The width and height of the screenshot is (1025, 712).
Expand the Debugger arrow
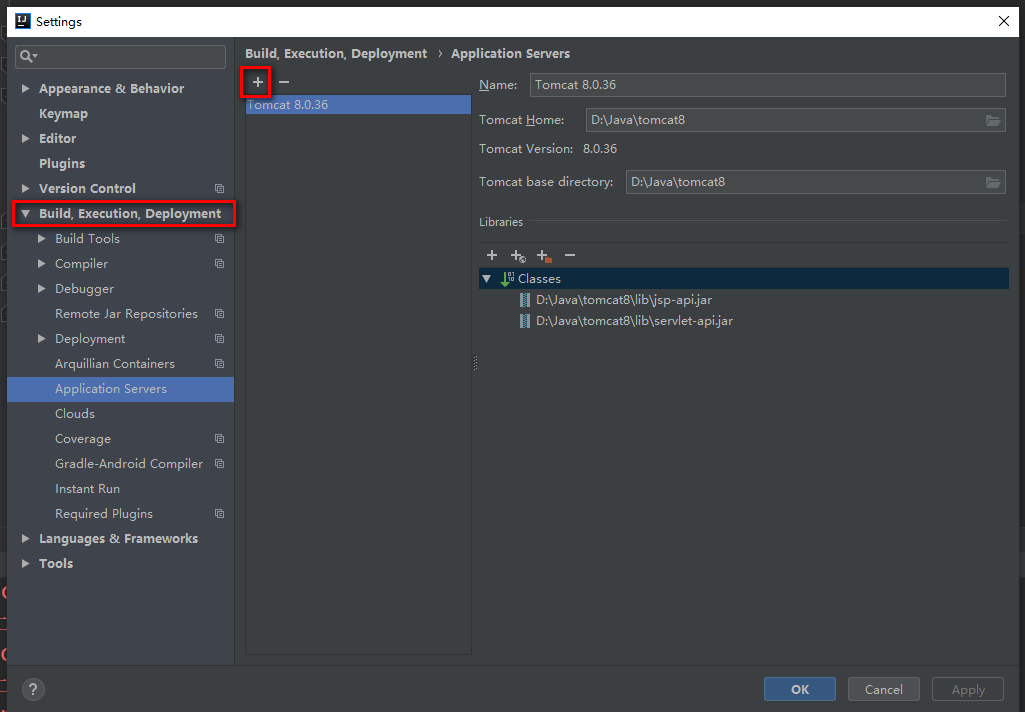42,288
